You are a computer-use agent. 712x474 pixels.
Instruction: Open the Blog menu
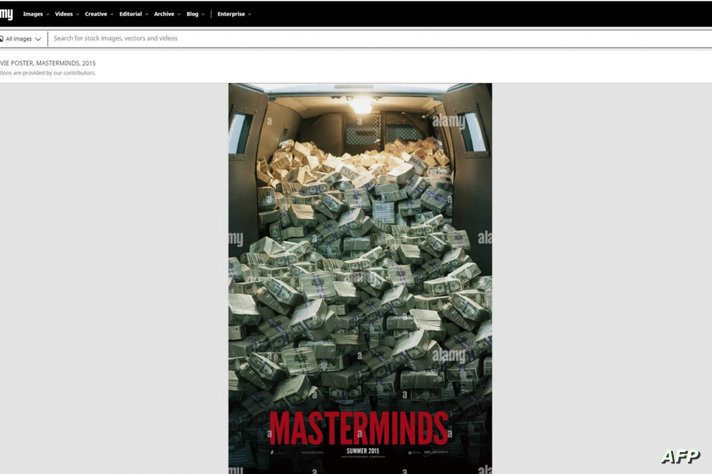pyautogui.click(x=195, y=14)
